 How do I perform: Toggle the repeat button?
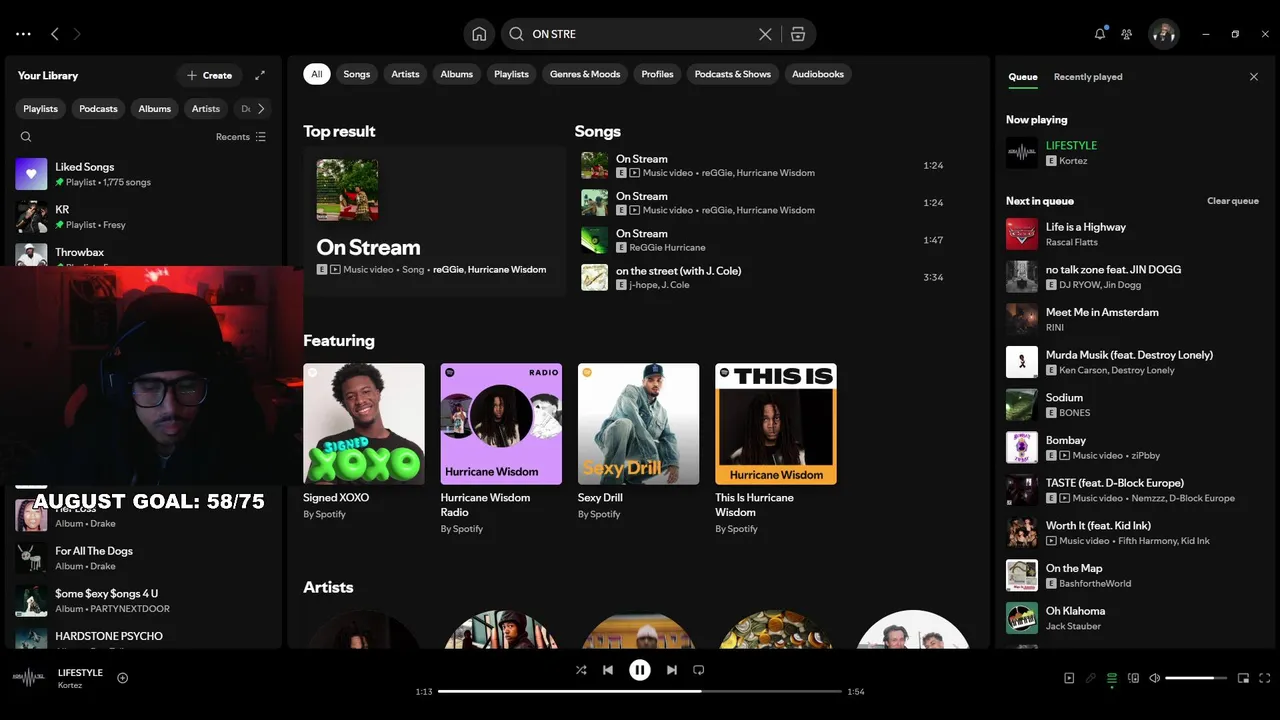coord(699,670)
